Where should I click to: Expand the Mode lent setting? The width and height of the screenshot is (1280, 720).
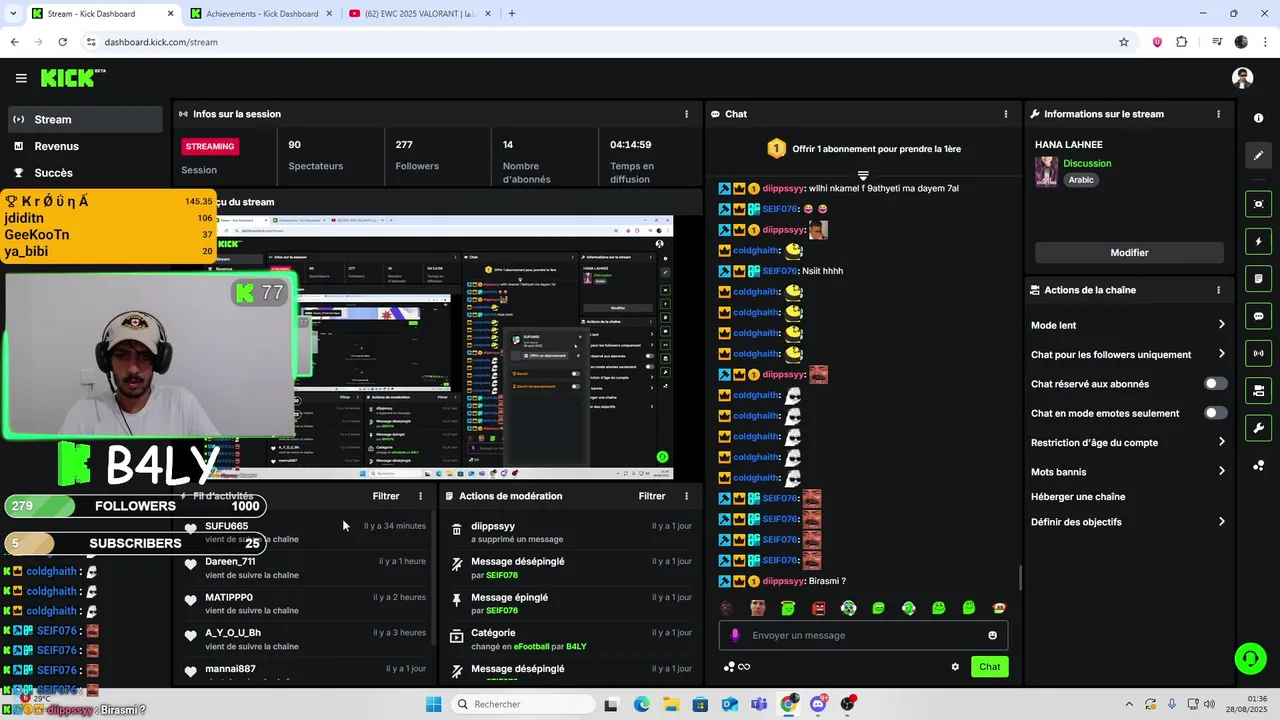click(1127, 325)
